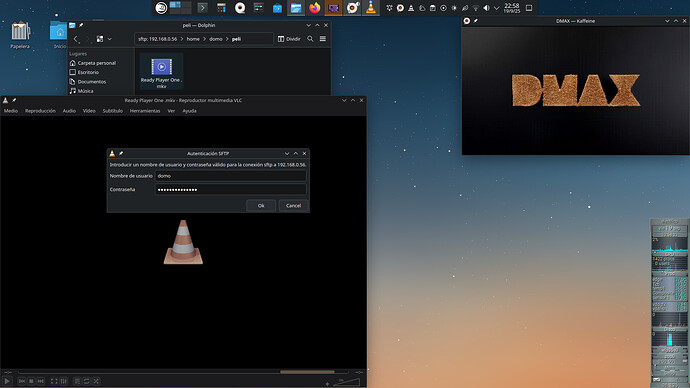
Task: Open the Discover store icon in panel
Action: 277,8
